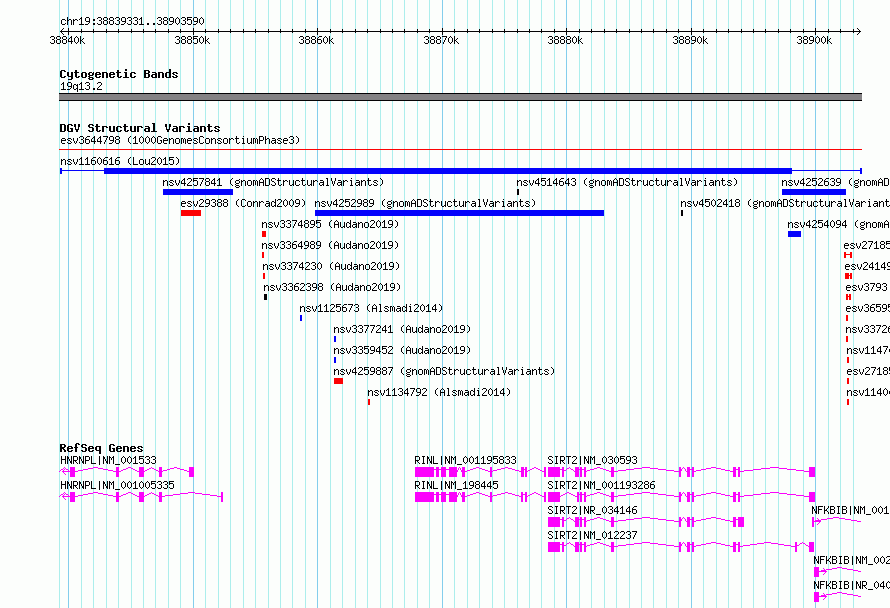Click the blue nsv4257841 variant bar
890x608 pixels.
coord(198,192)
